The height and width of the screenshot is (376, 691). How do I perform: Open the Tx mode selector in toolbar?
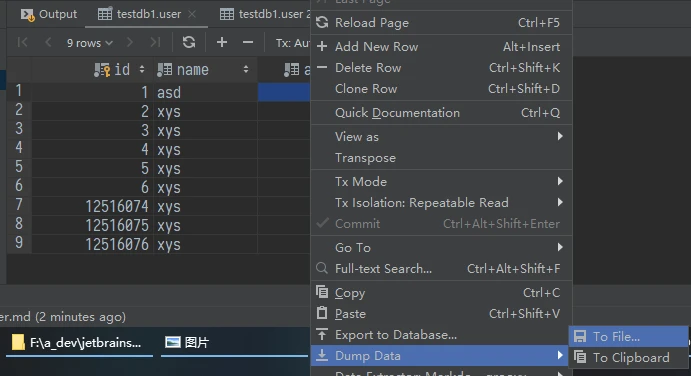point(293,43)
